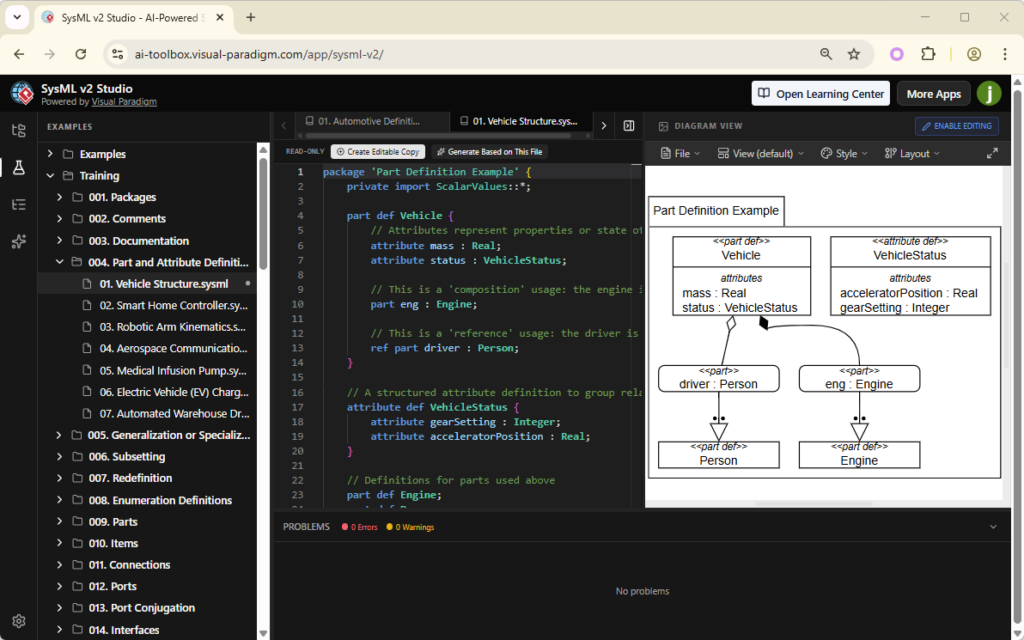This screenshot has width=1024, height=640.
Task: Collapse the Training folder
Action: coord(50,175)
